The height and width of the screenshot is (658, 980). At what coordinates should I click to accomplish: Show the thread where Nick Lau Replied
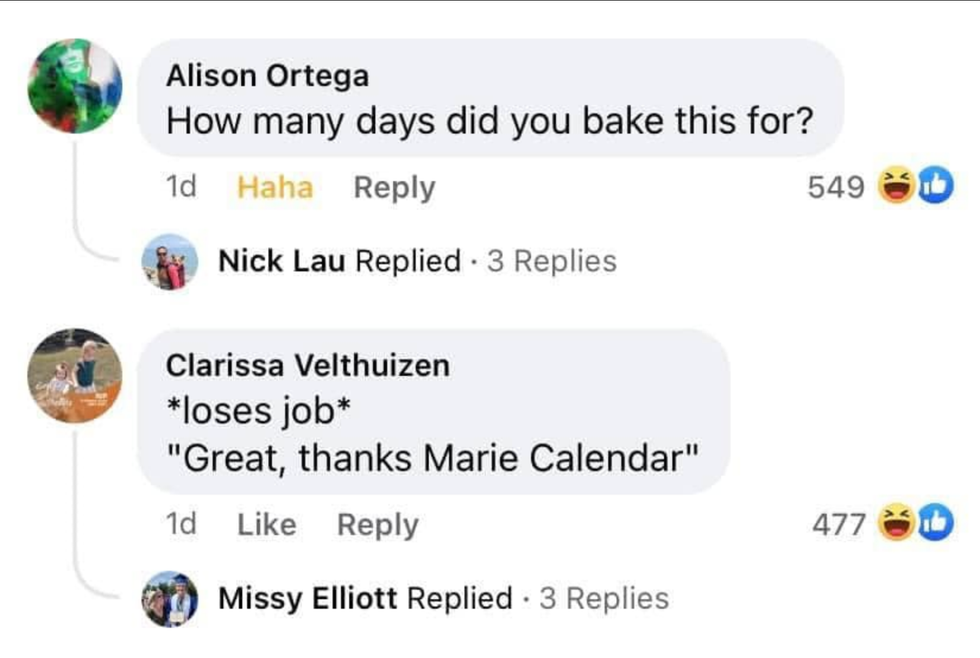pyautogui.click(x=338, y=262)
